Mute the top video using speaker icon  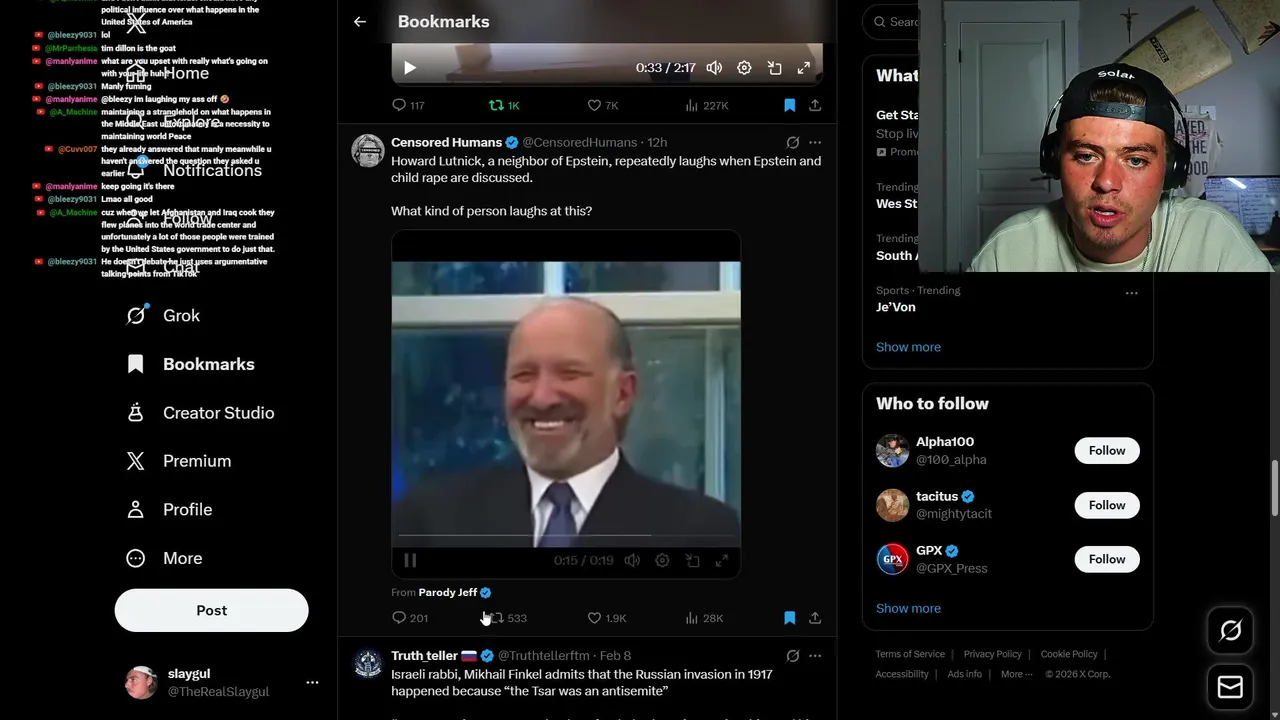714,68
